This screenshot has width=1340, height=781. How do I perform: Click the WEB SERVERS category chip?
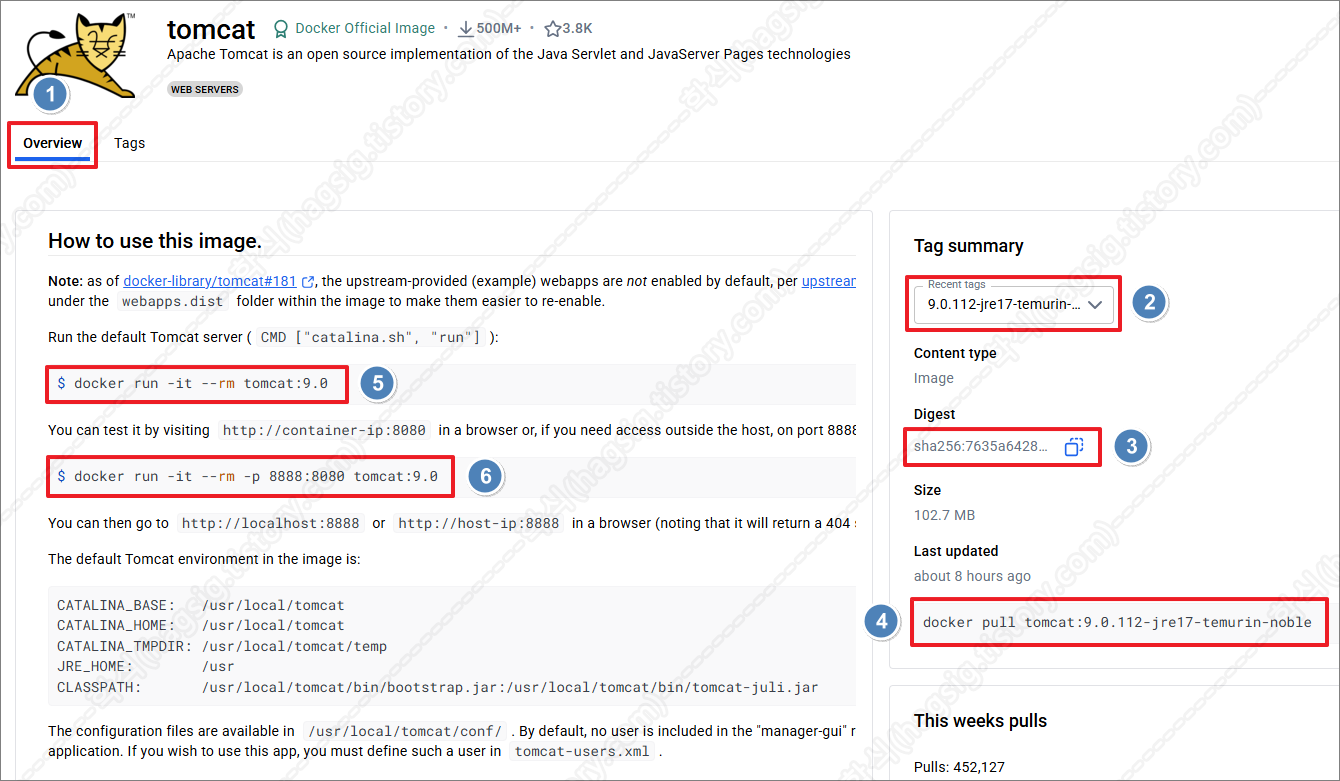[x=205, y=89]
